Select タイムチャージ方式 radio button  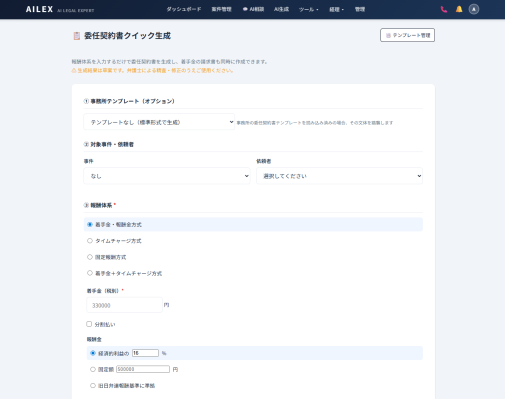(90, 241)
